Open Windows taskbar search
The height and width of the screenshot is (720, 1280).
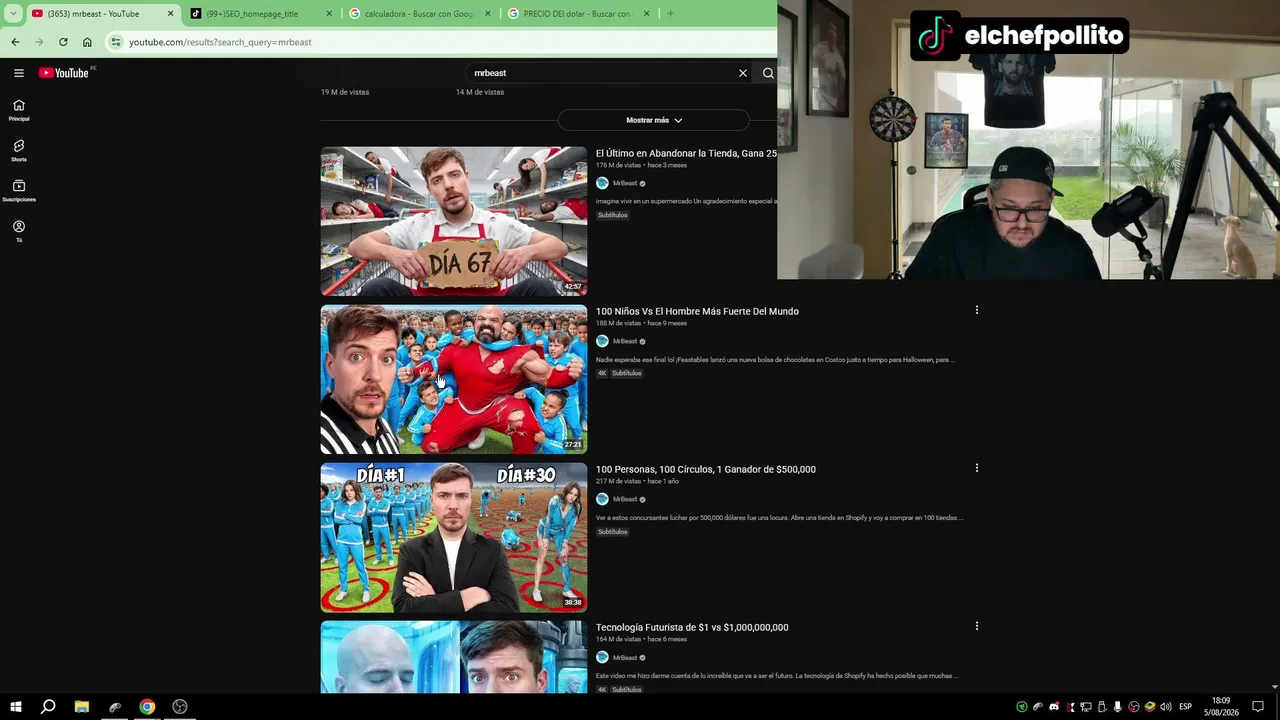click(x=48, y=707)
